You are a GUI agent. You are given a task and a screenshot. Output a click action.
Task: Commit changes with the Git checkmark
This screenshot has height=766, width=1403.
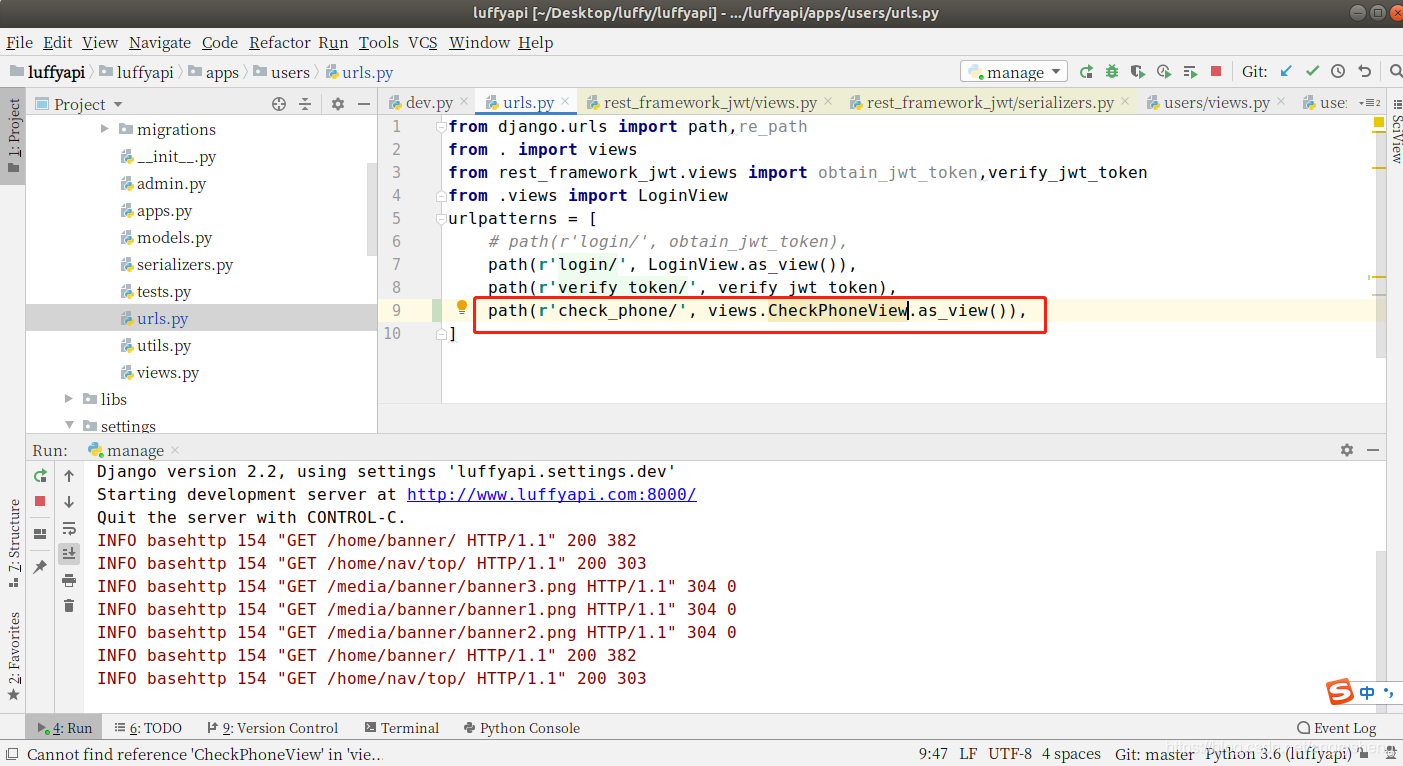(1312, 72)
